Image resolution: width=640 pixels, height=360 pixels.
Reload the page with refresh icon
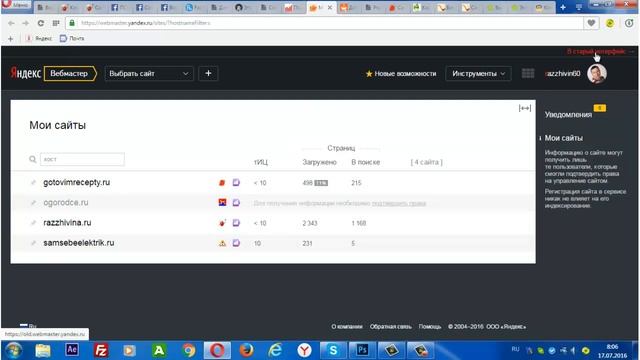click(x=40, y=23)
